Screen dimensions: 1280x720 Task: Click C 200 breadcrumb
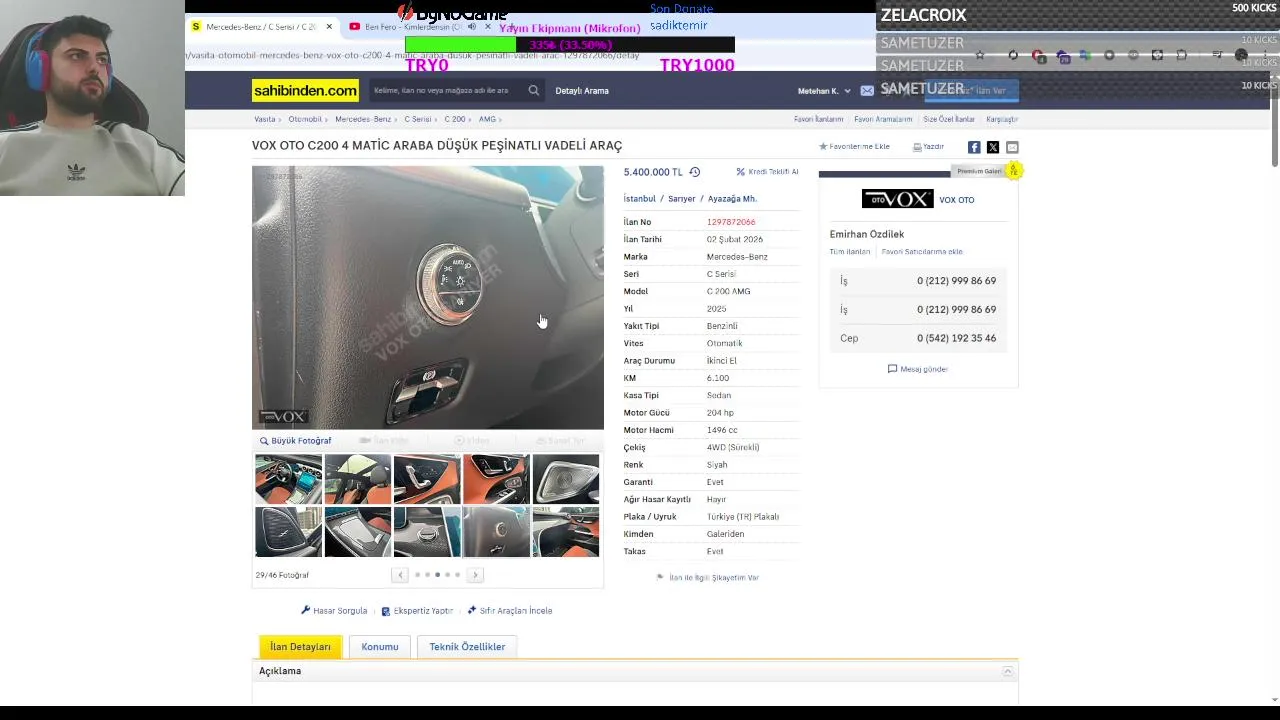(455, 119)
